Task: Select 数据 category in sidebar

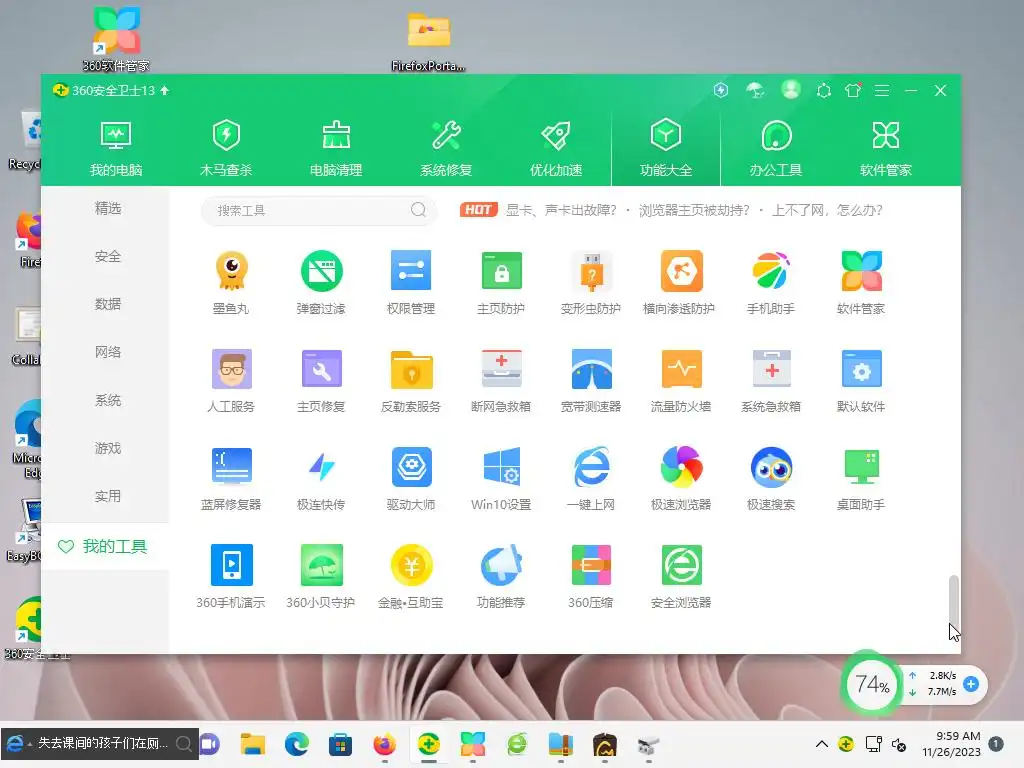Action: point(108,304)
